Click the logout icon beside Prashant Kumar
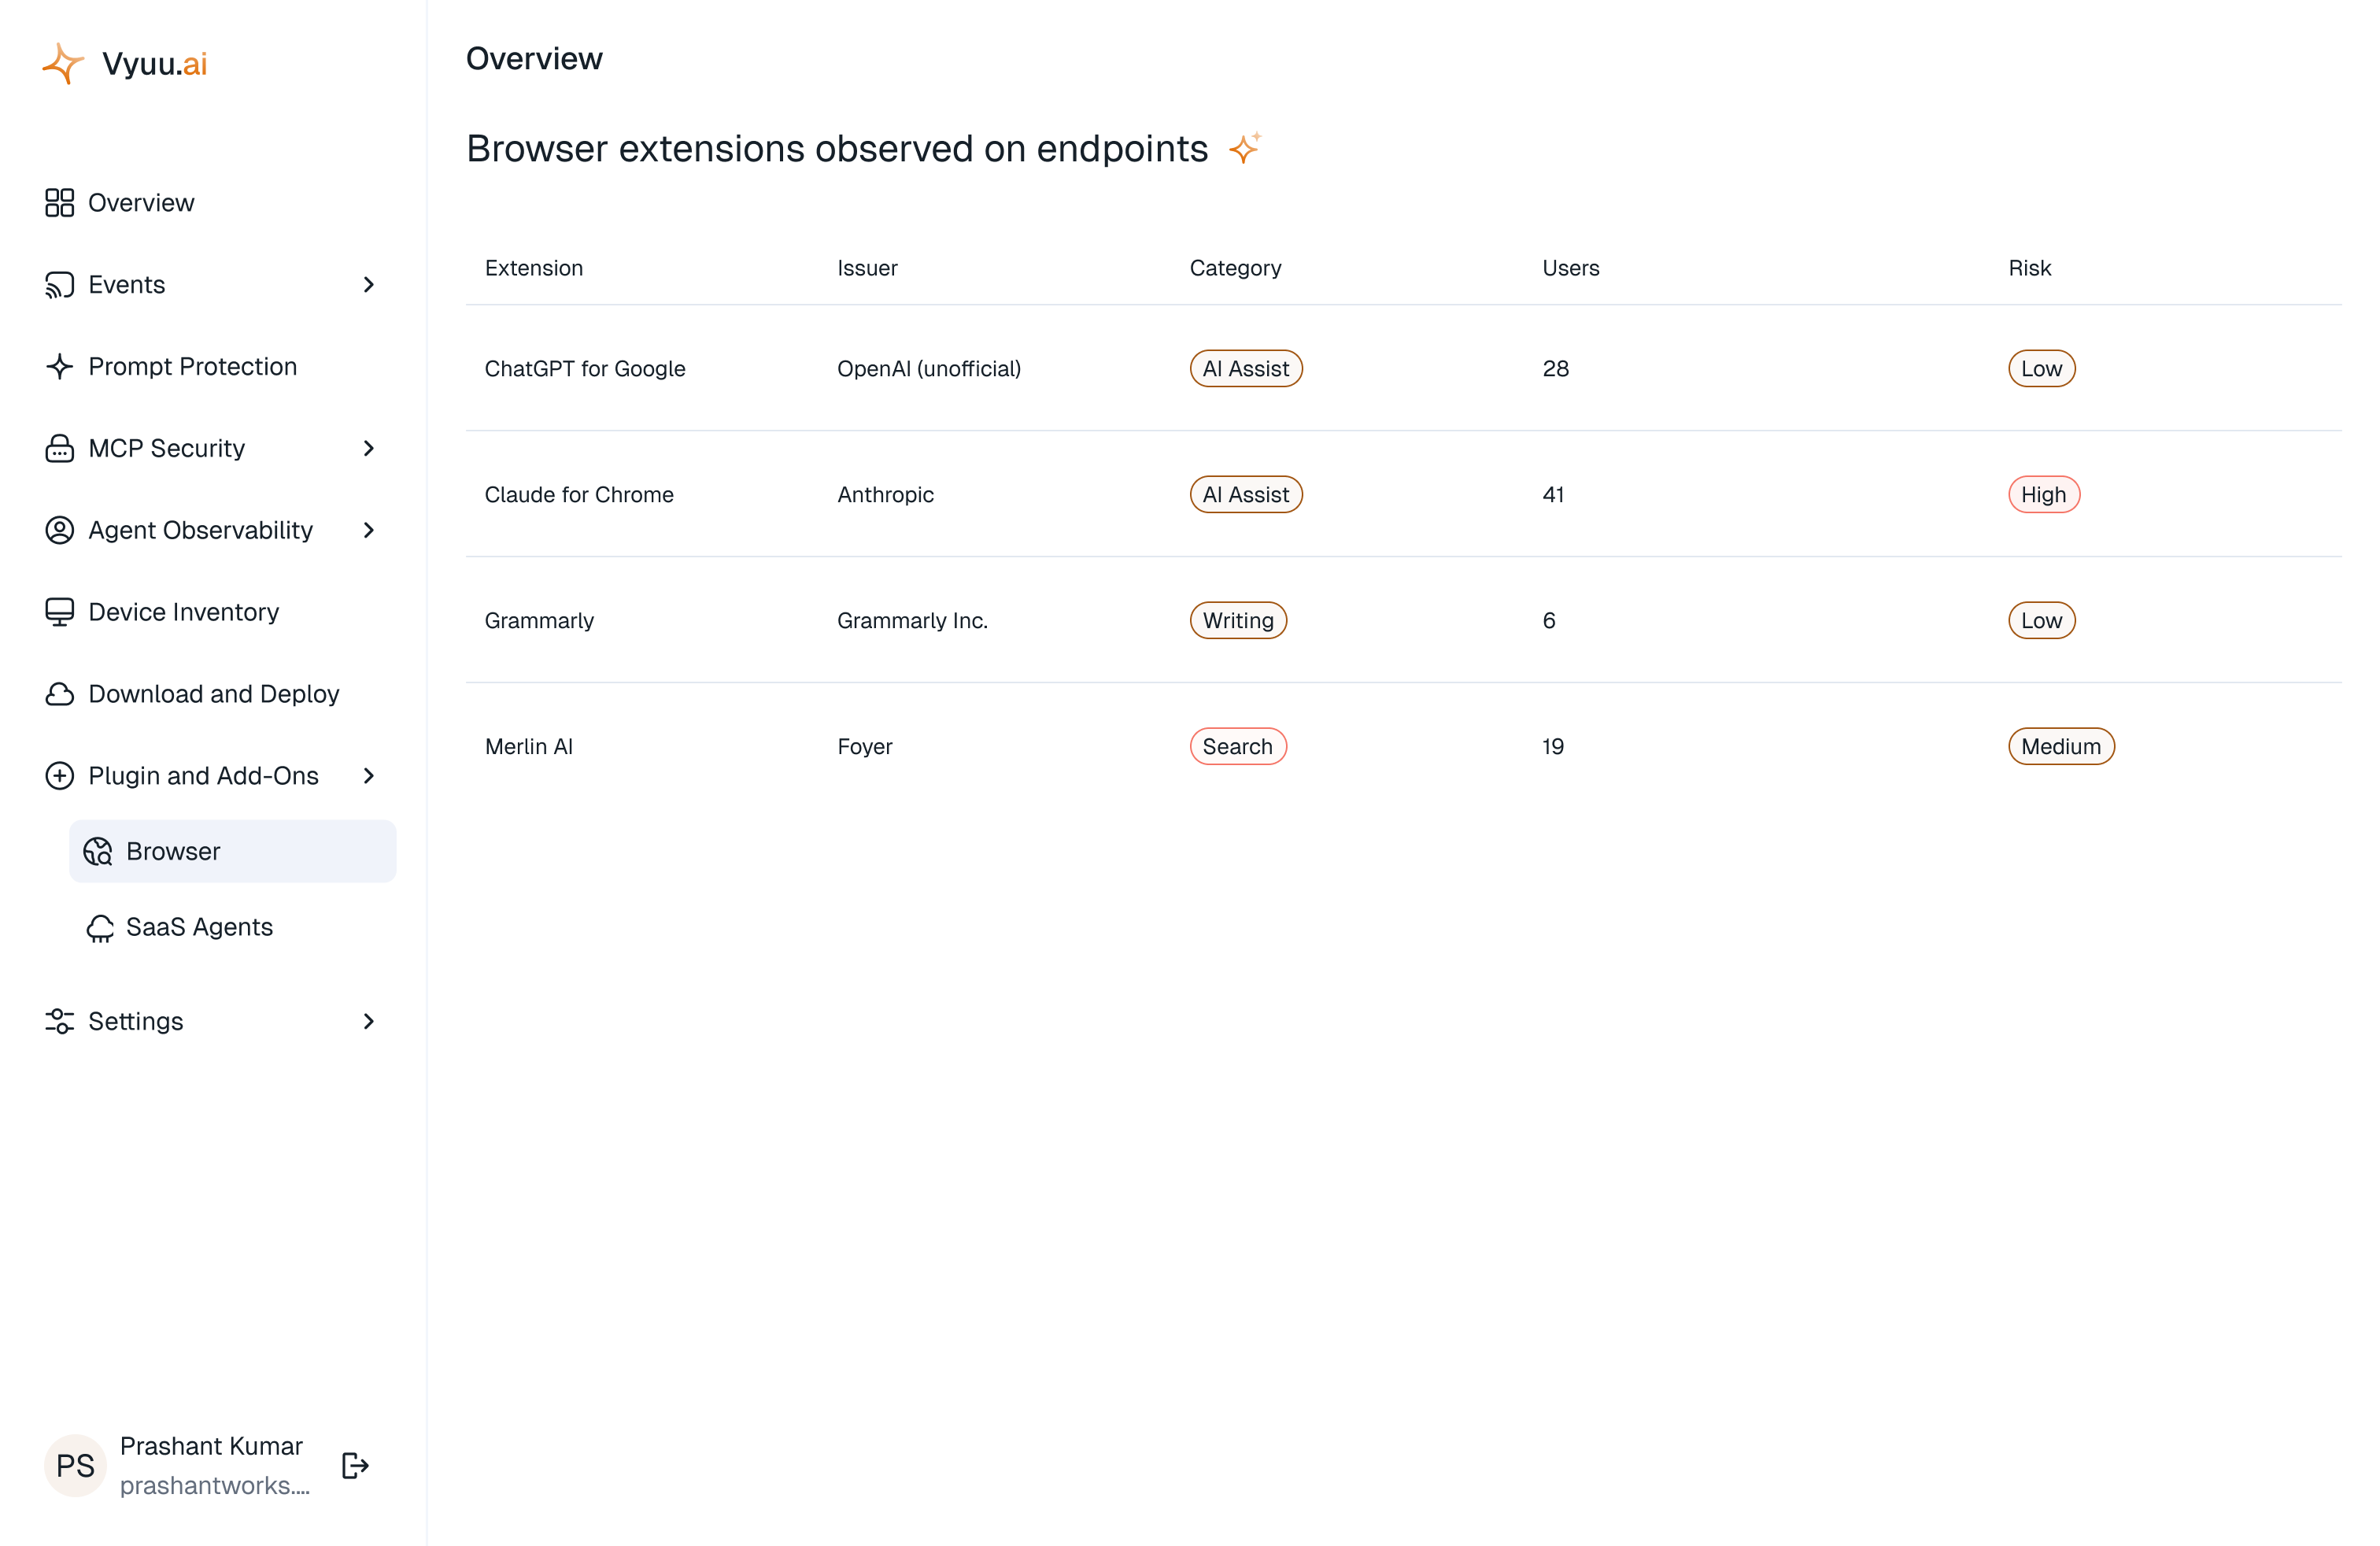2380x1546 pixels. point(355,1465)
